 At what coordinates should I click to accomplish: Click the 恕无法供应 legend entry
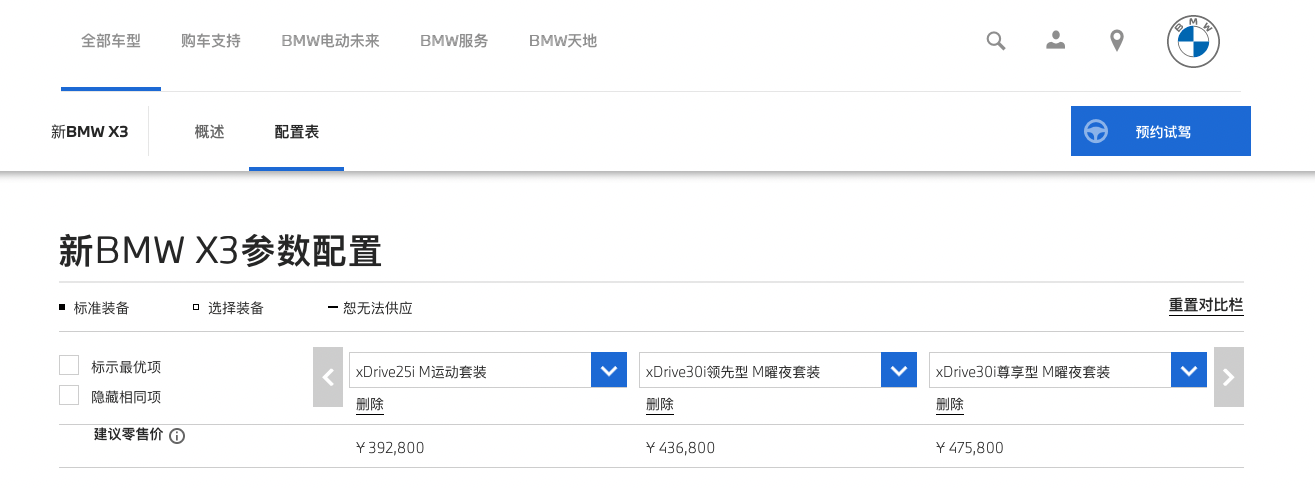(x=370, y=308)
